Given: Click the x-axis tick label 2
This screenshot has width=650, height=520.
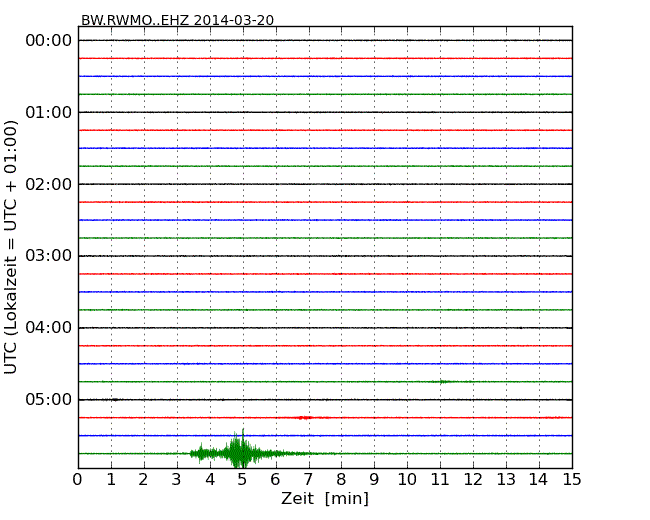Looking at the screenshot, I should 143,480.
